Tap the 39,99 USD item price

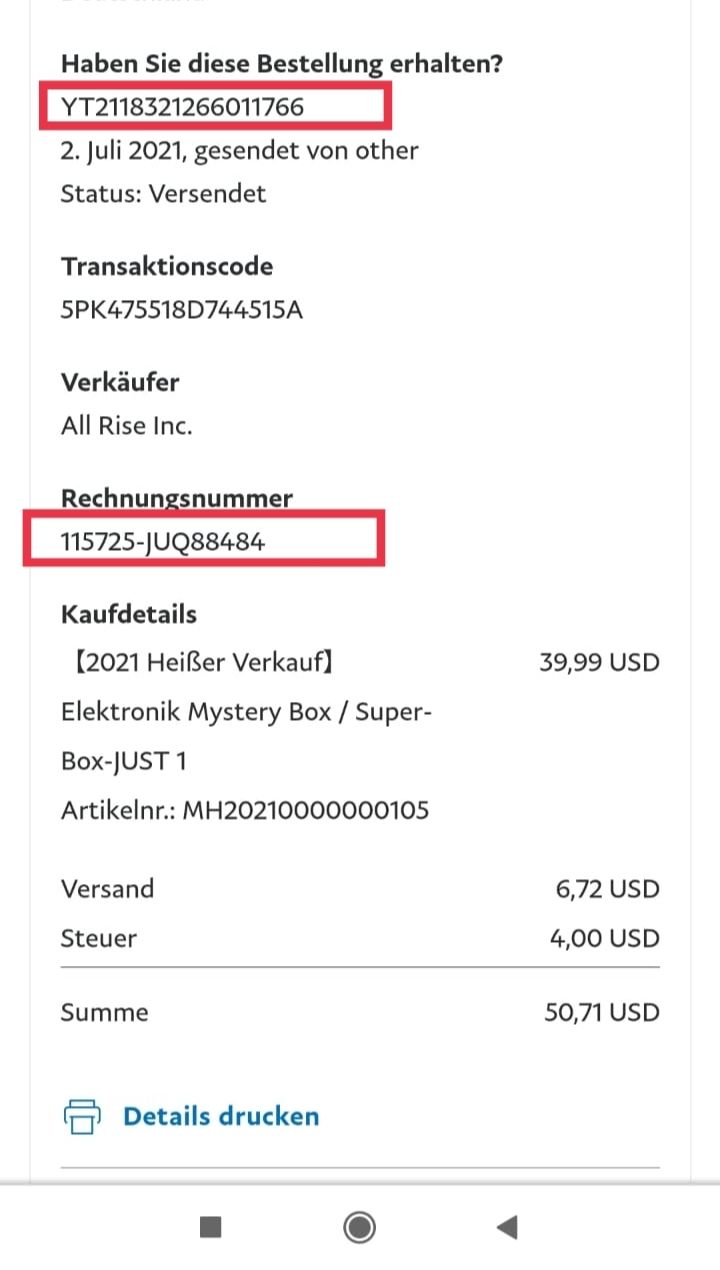pyautogui.click(x=599, y=662)
